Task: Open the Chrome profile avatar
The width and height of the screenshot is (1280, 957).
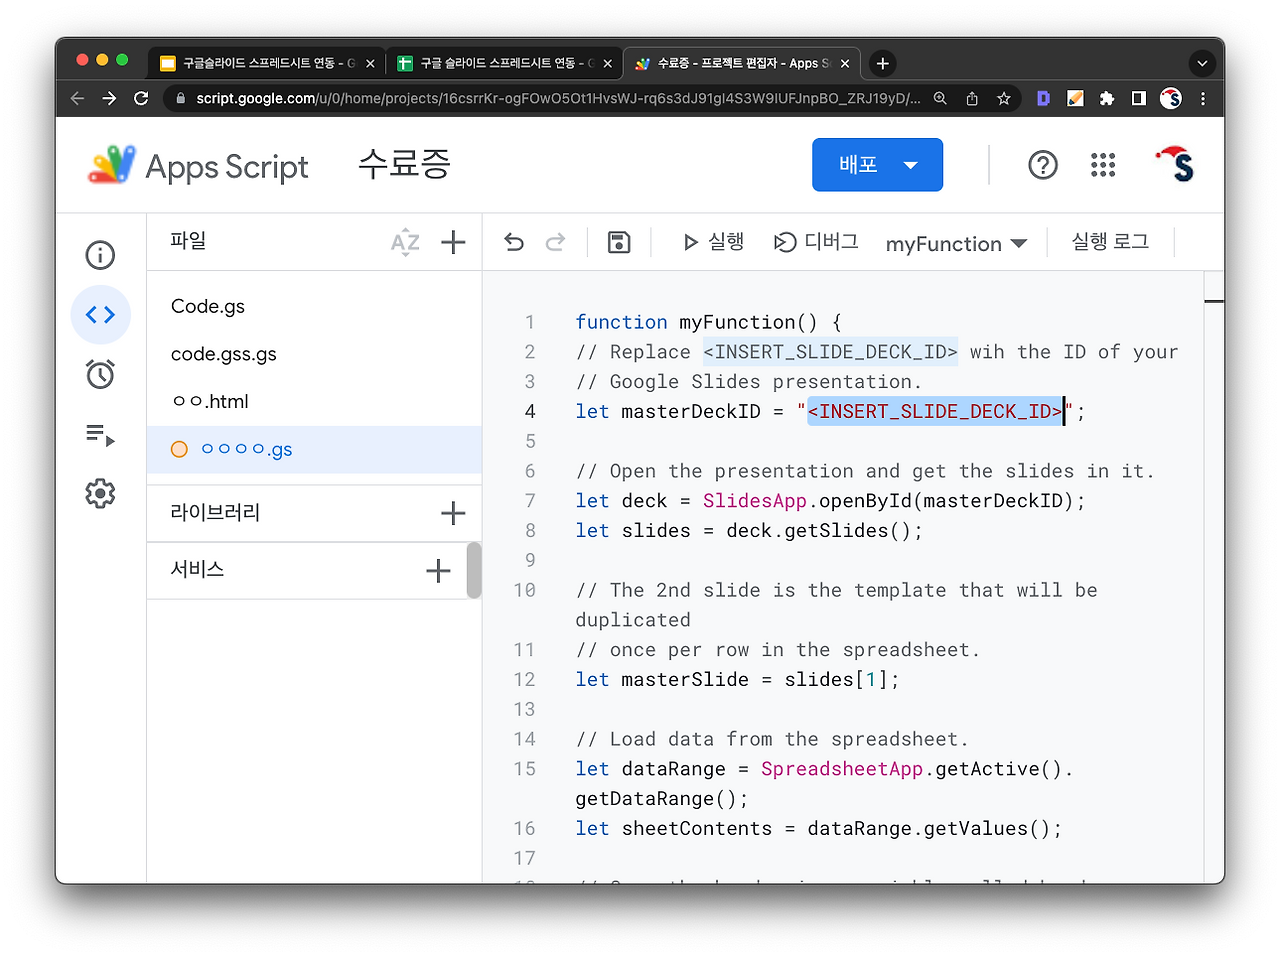Action: (1171, 98)
